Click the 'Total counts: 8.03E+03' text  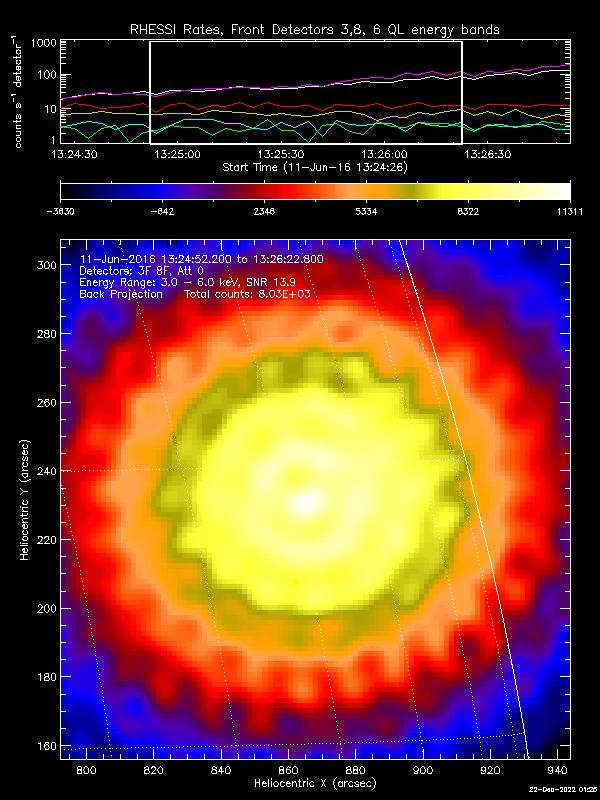coord(248,294)
